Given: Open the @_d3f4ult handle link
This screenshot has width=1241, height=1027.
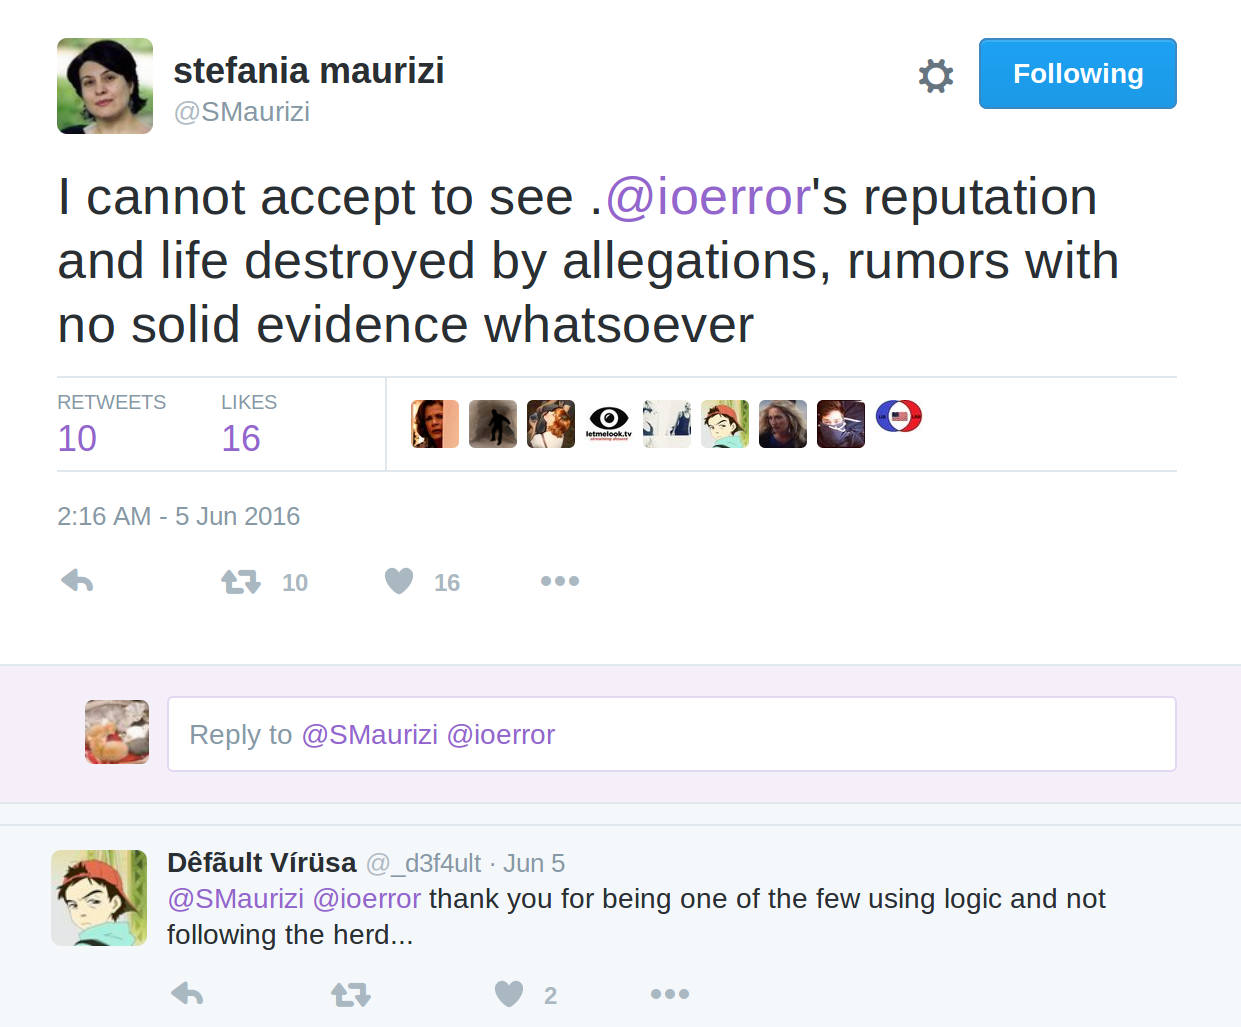Looking at the screenshot, I should click(x=423, y=863).
